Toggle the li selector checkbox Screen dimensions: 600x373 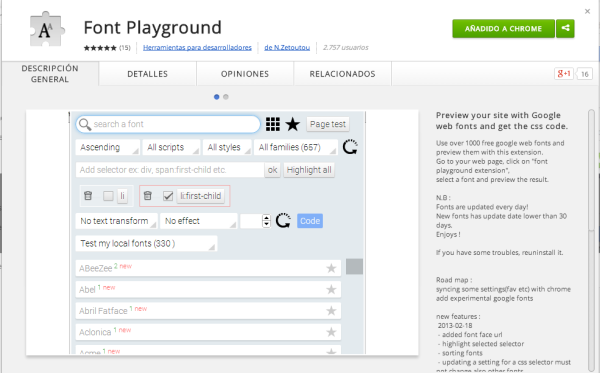click(x=108, y=196)
